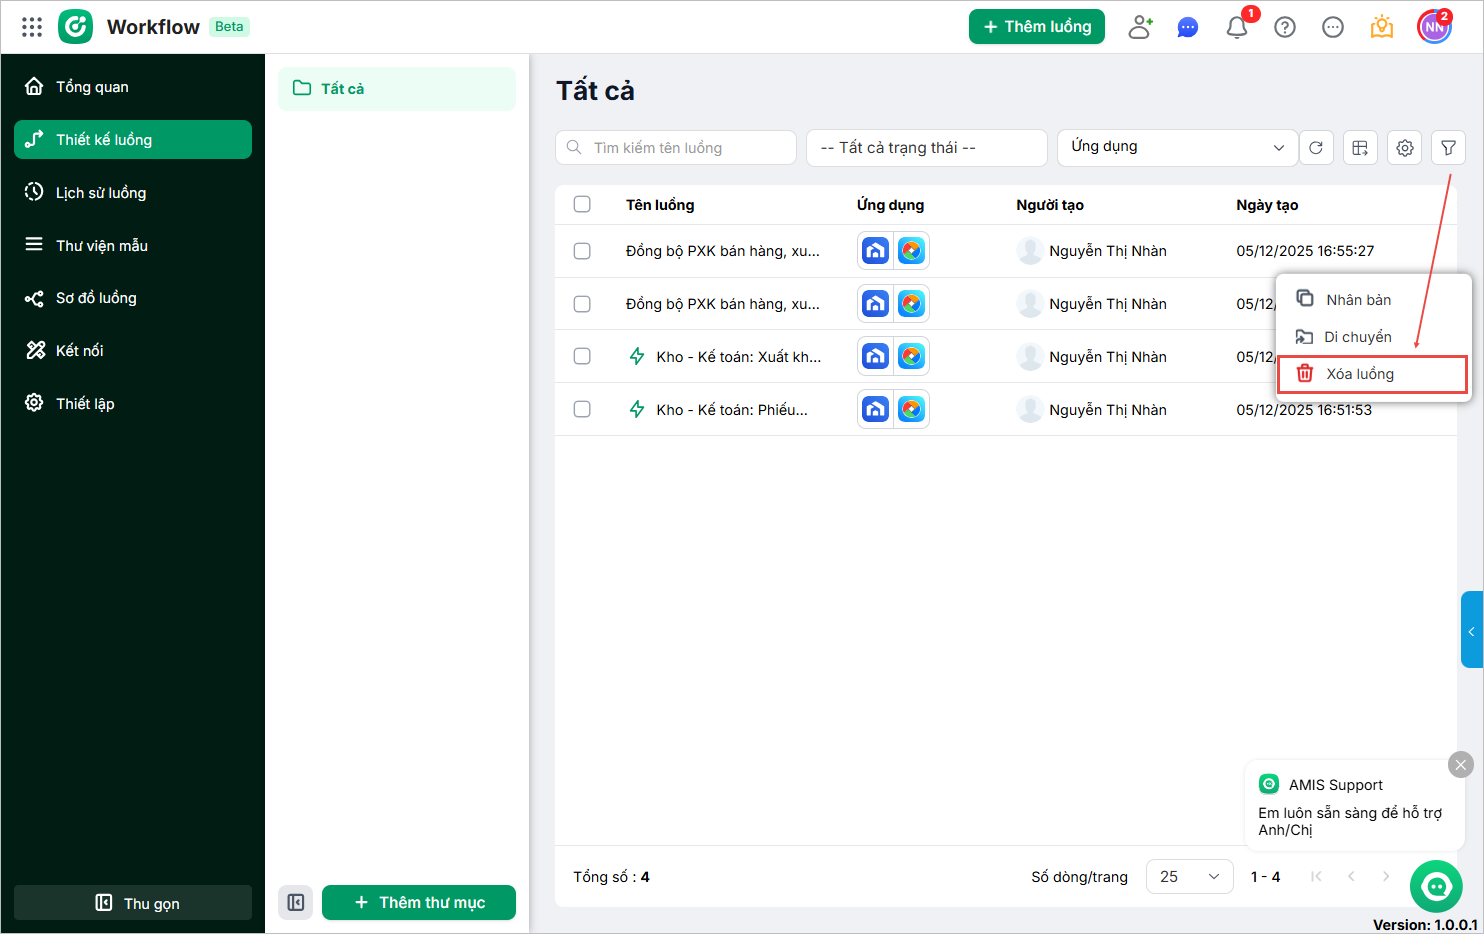Expand the Ứng dụng dropdown
The width and height of the screenshot is (1484, 934).
1177,148
